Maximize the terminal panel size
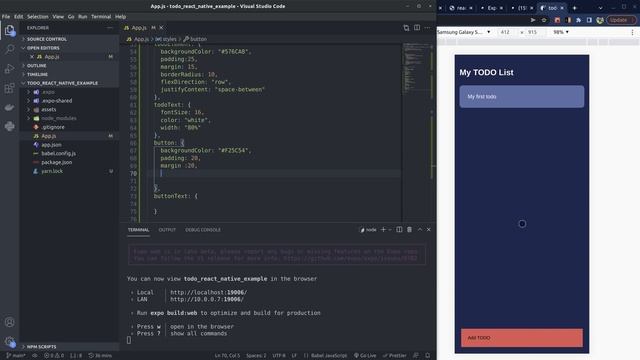 pos(420,230)
